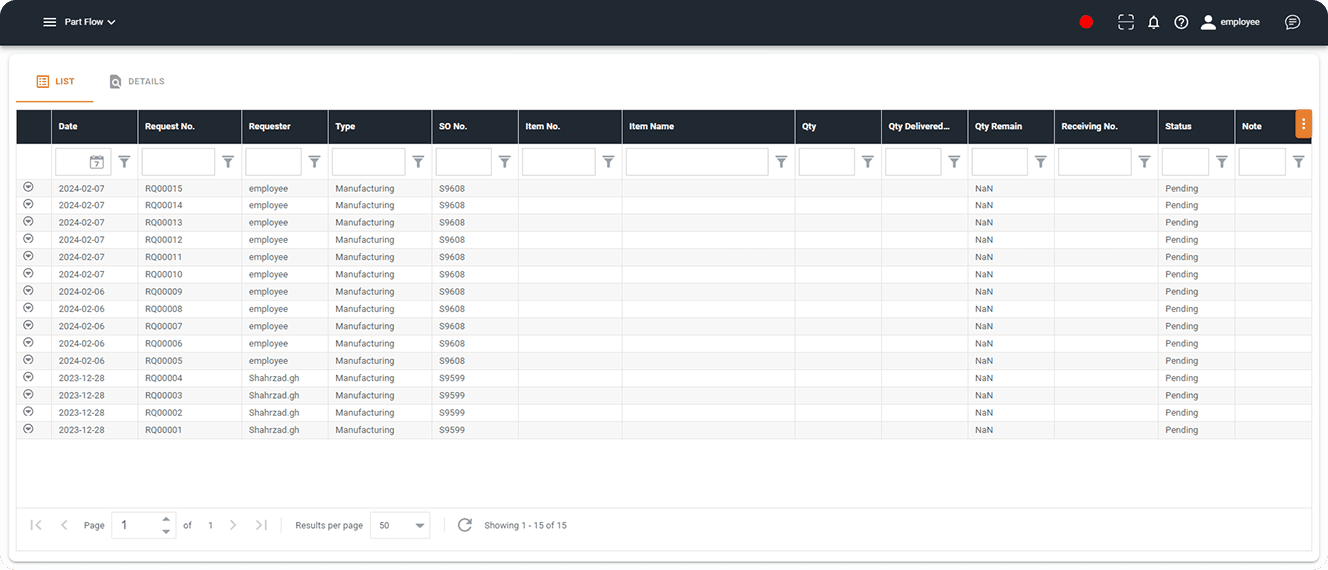
Task: Click the Qty Delivered filter icon
Action: click(x=954, y=162)
